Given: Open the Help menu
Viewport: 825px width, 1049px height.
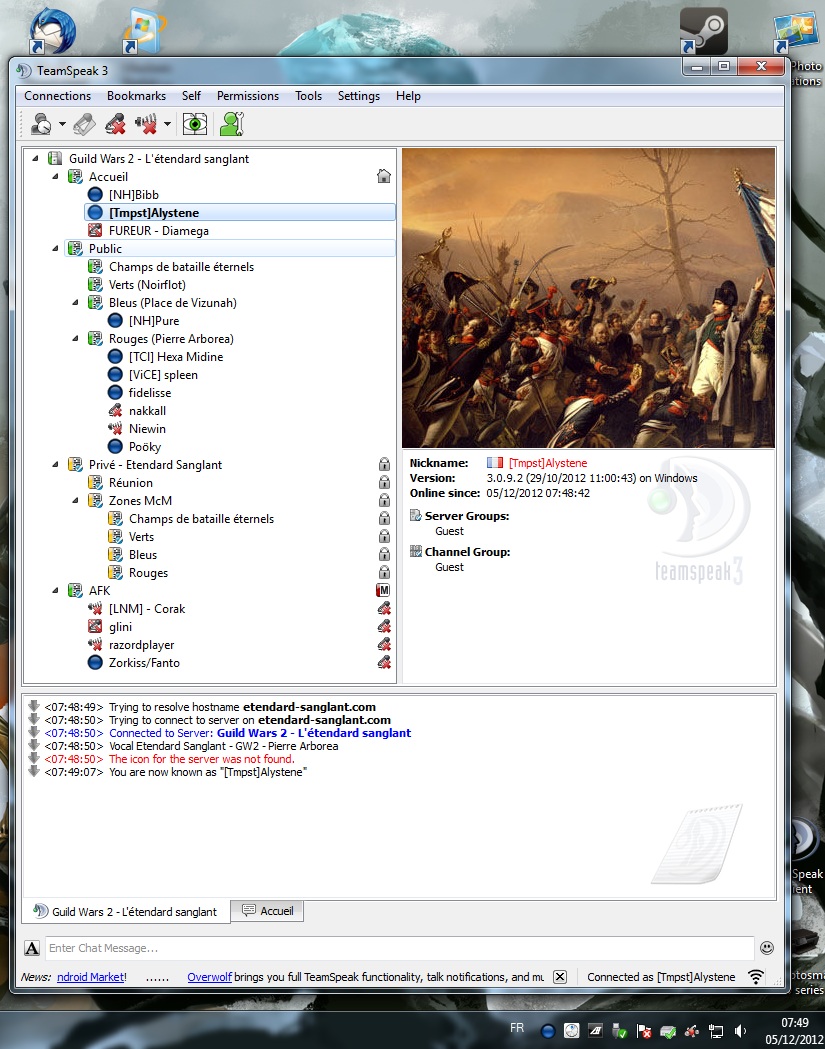Looking at the screenshot, I should tap(408, 96).
